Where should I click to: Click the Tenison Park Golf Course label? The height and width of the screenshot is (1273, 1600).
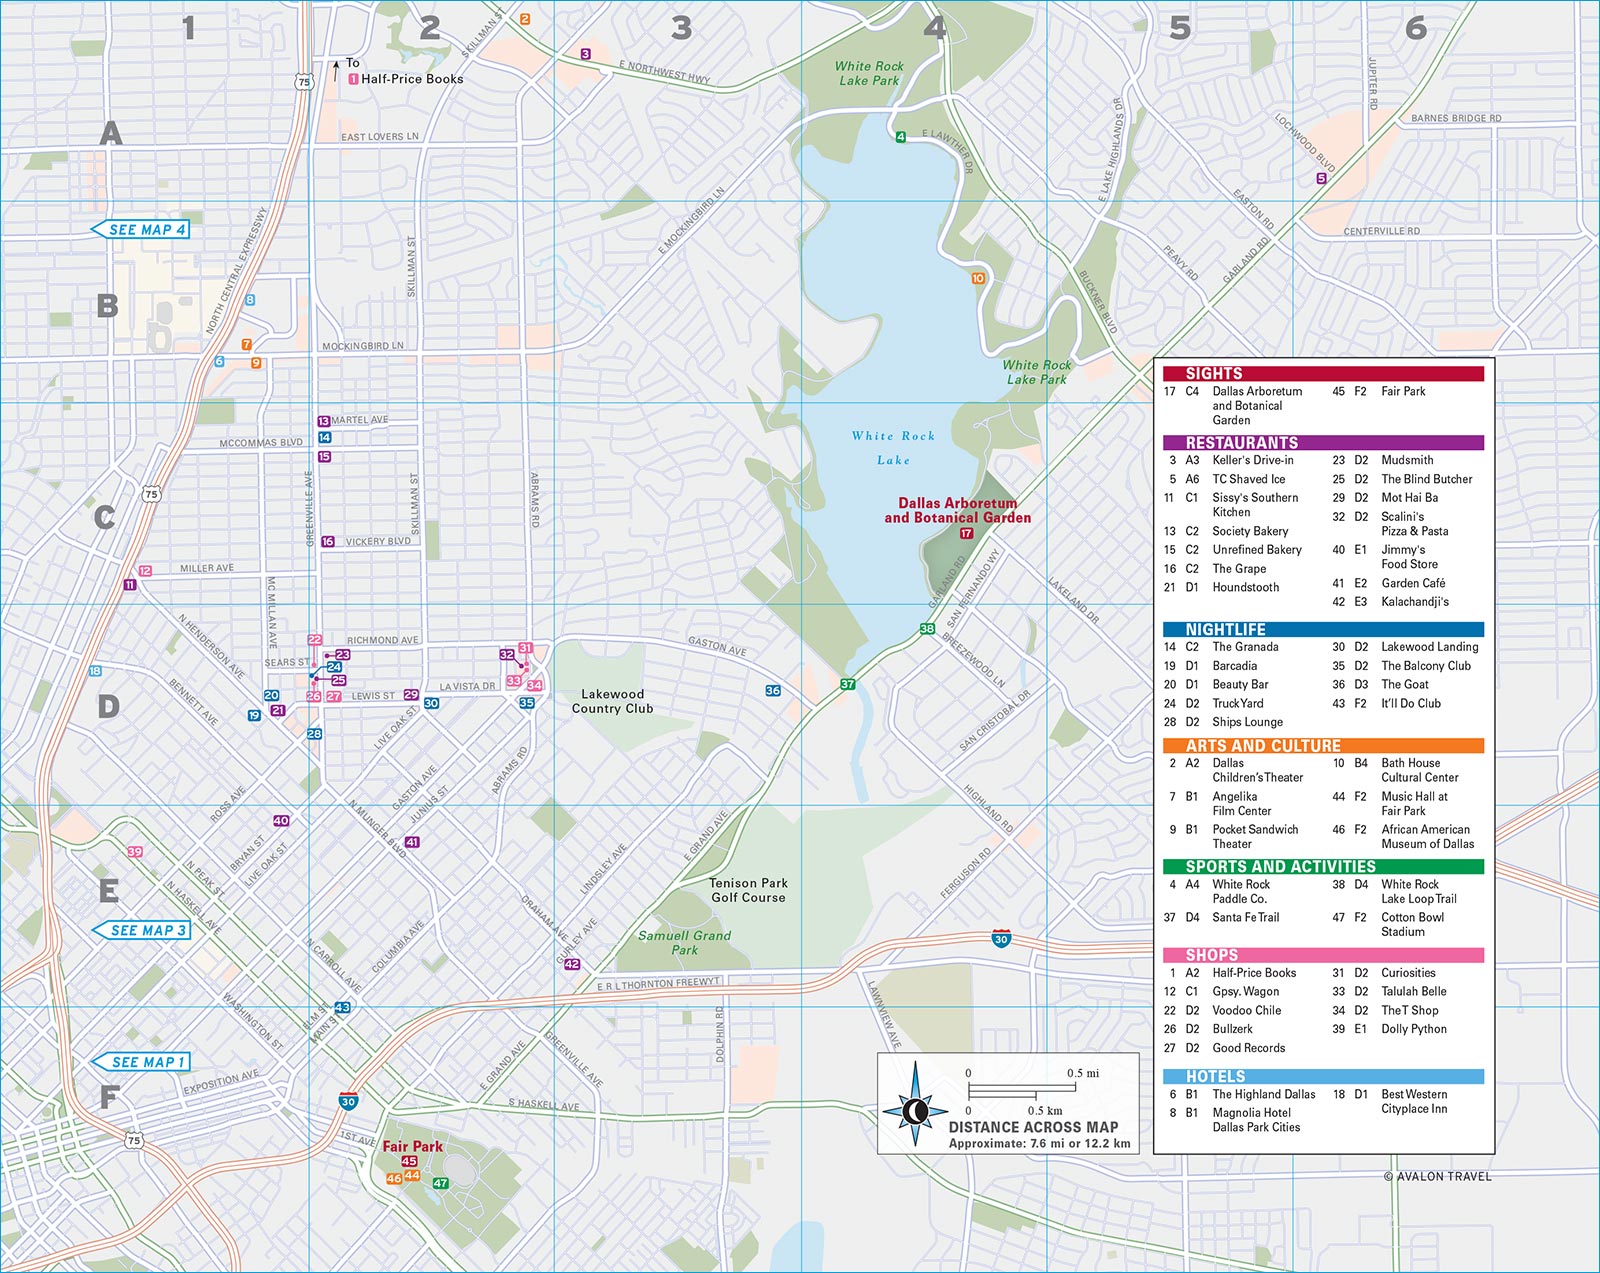click(x=748, y=890)
